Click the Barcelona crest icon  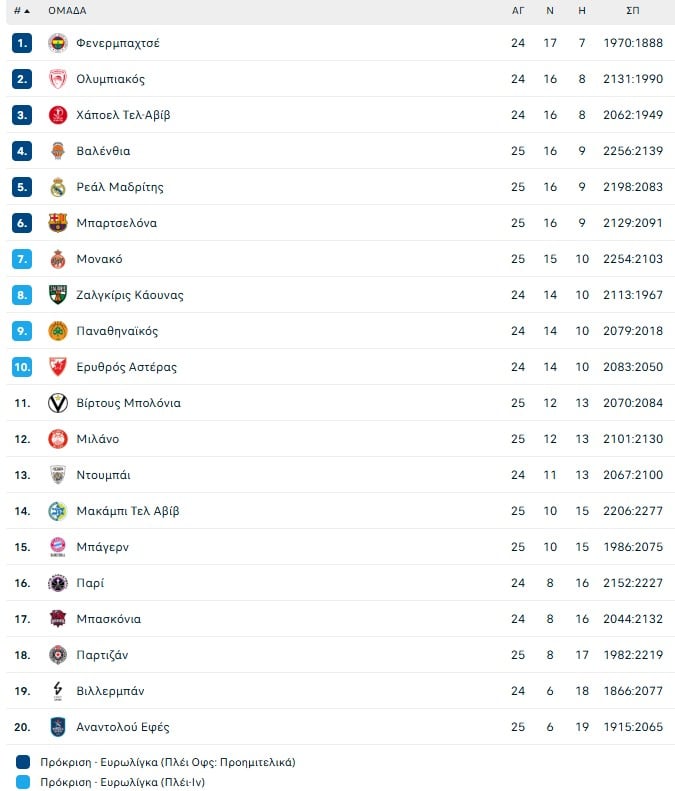point(58,223)
